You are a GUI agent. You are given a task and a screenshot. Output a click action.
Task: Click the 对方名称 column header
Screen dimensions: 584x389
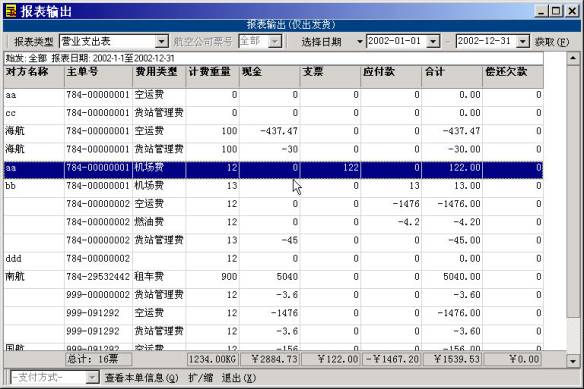point(34,77)
